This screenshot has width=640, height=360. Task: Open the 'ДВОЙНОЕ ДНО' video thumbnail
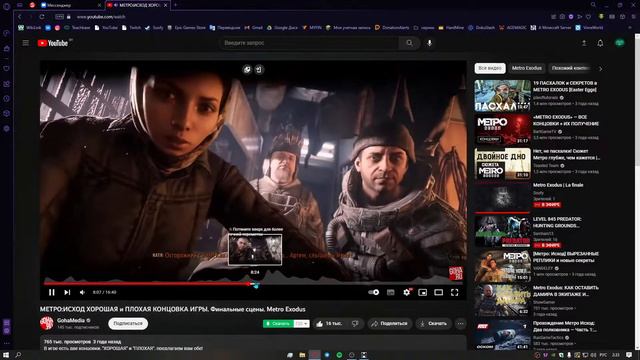(x=502, y=164)
